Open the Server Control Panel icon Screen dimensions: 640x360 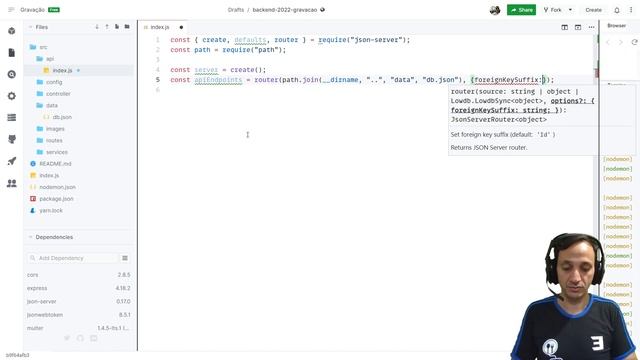tap(12, 118)
